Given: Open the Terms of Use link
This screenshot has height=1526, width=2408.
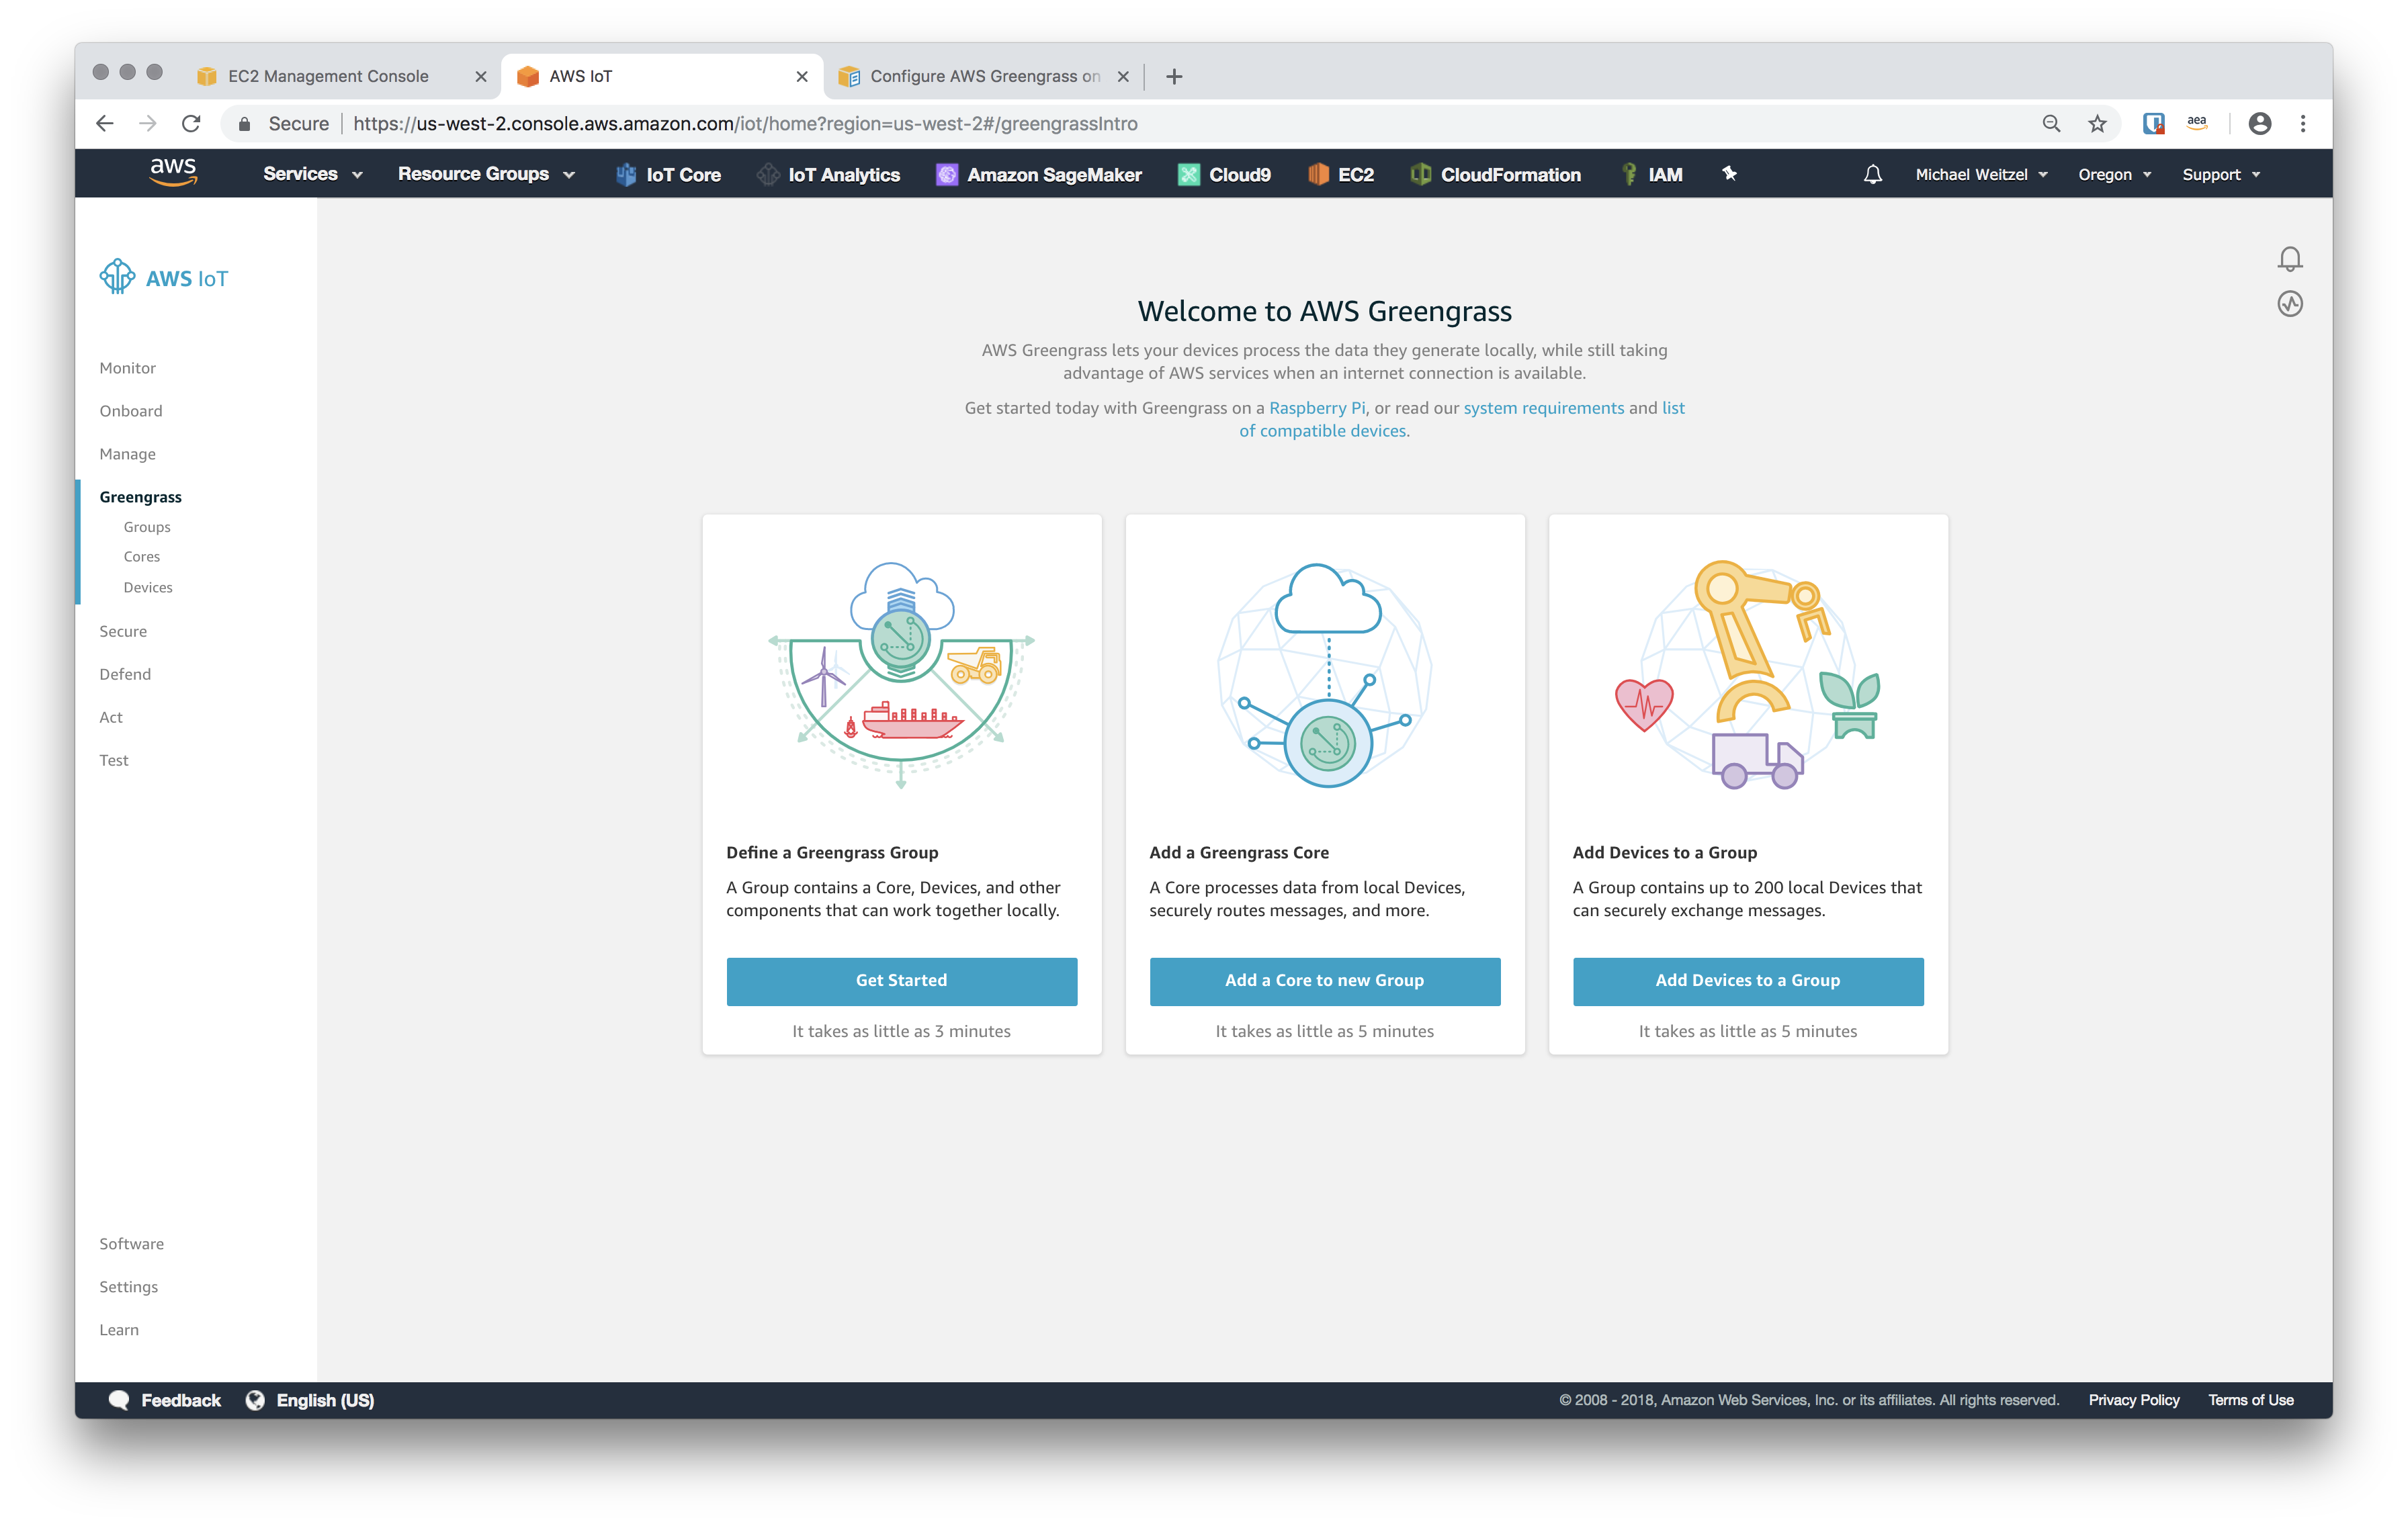Looking at the screenshot, I should click(x=2250, y=1400).
